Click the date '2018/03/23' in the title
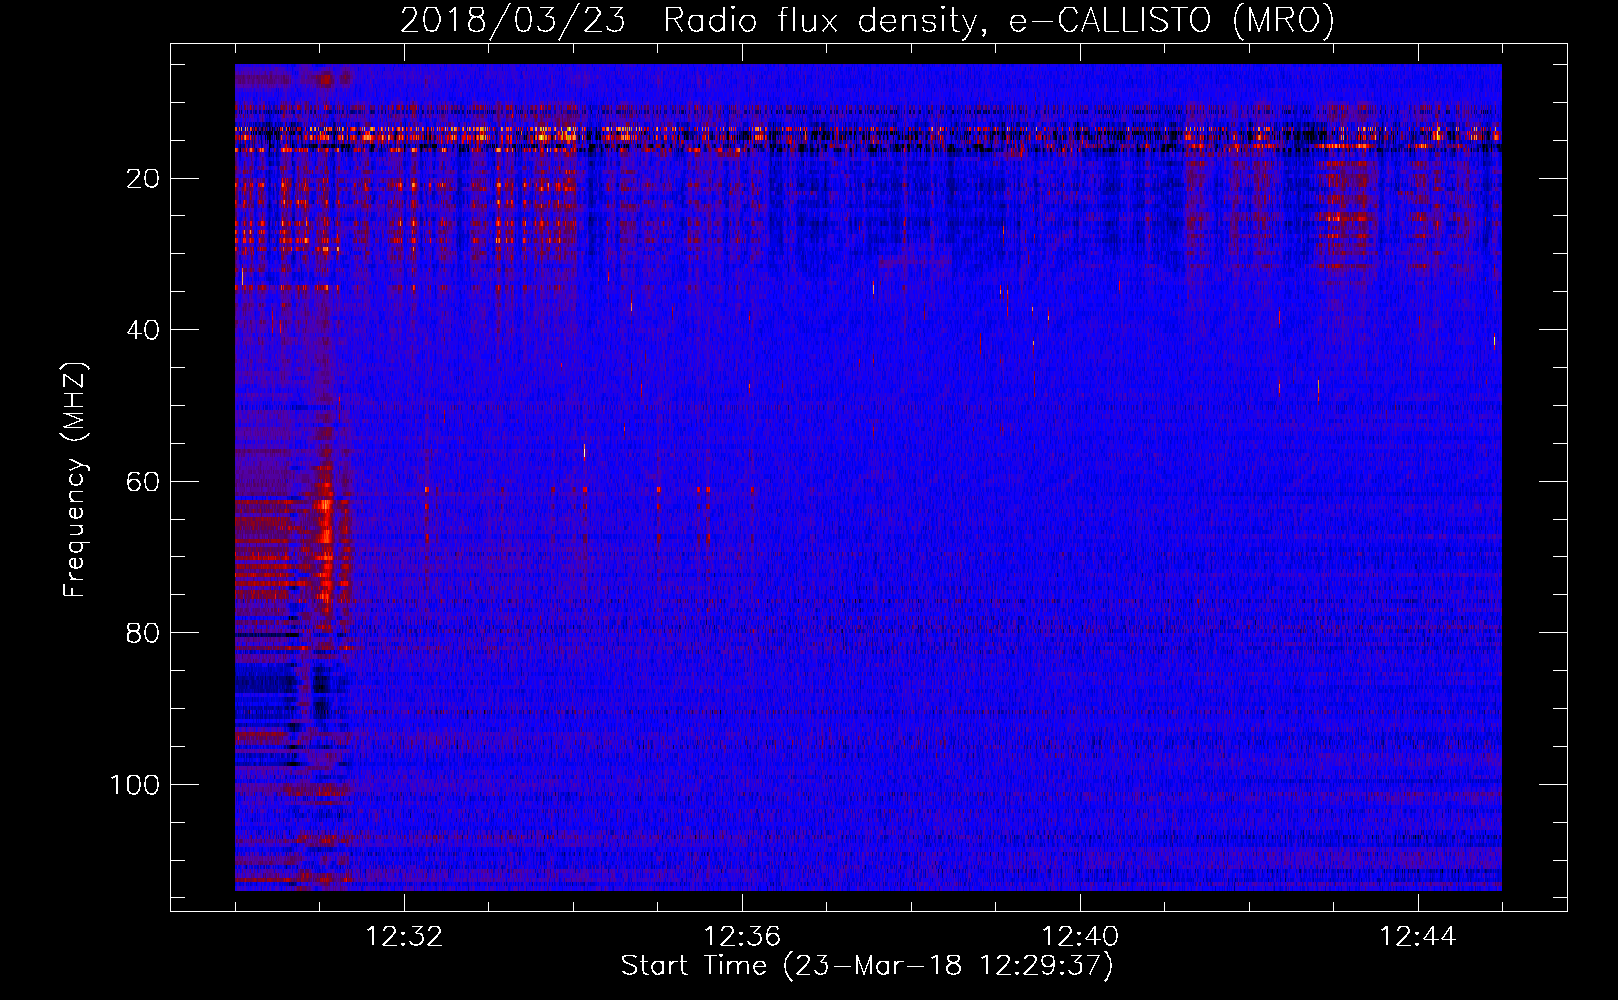1618x1000 pixels. [513, 20]
